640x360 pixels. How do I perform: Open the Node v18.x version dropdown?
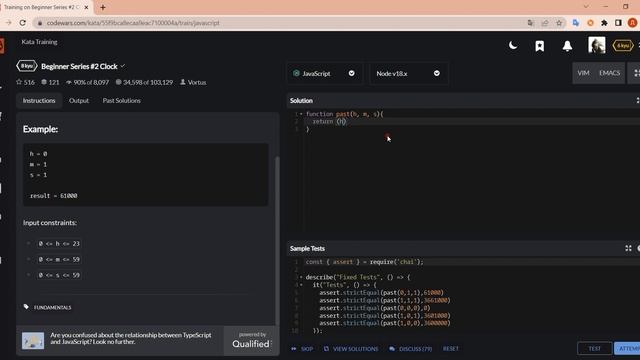point(409,73)
